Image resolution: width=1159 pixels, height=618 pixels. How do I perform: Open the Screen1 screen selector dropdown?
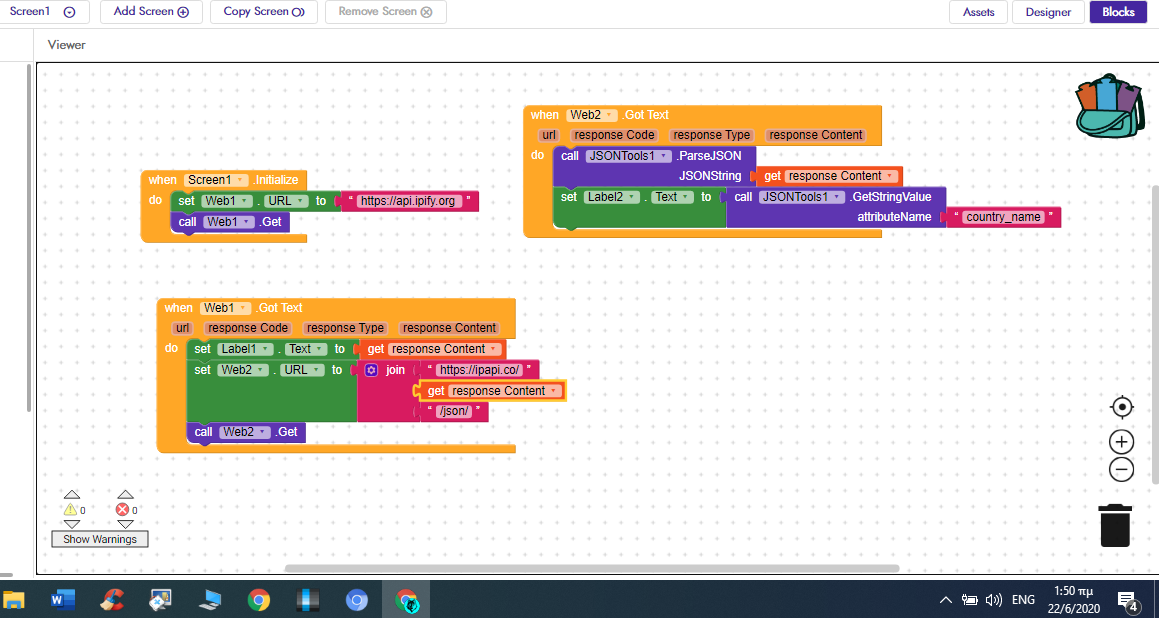(x=43, y=12)
